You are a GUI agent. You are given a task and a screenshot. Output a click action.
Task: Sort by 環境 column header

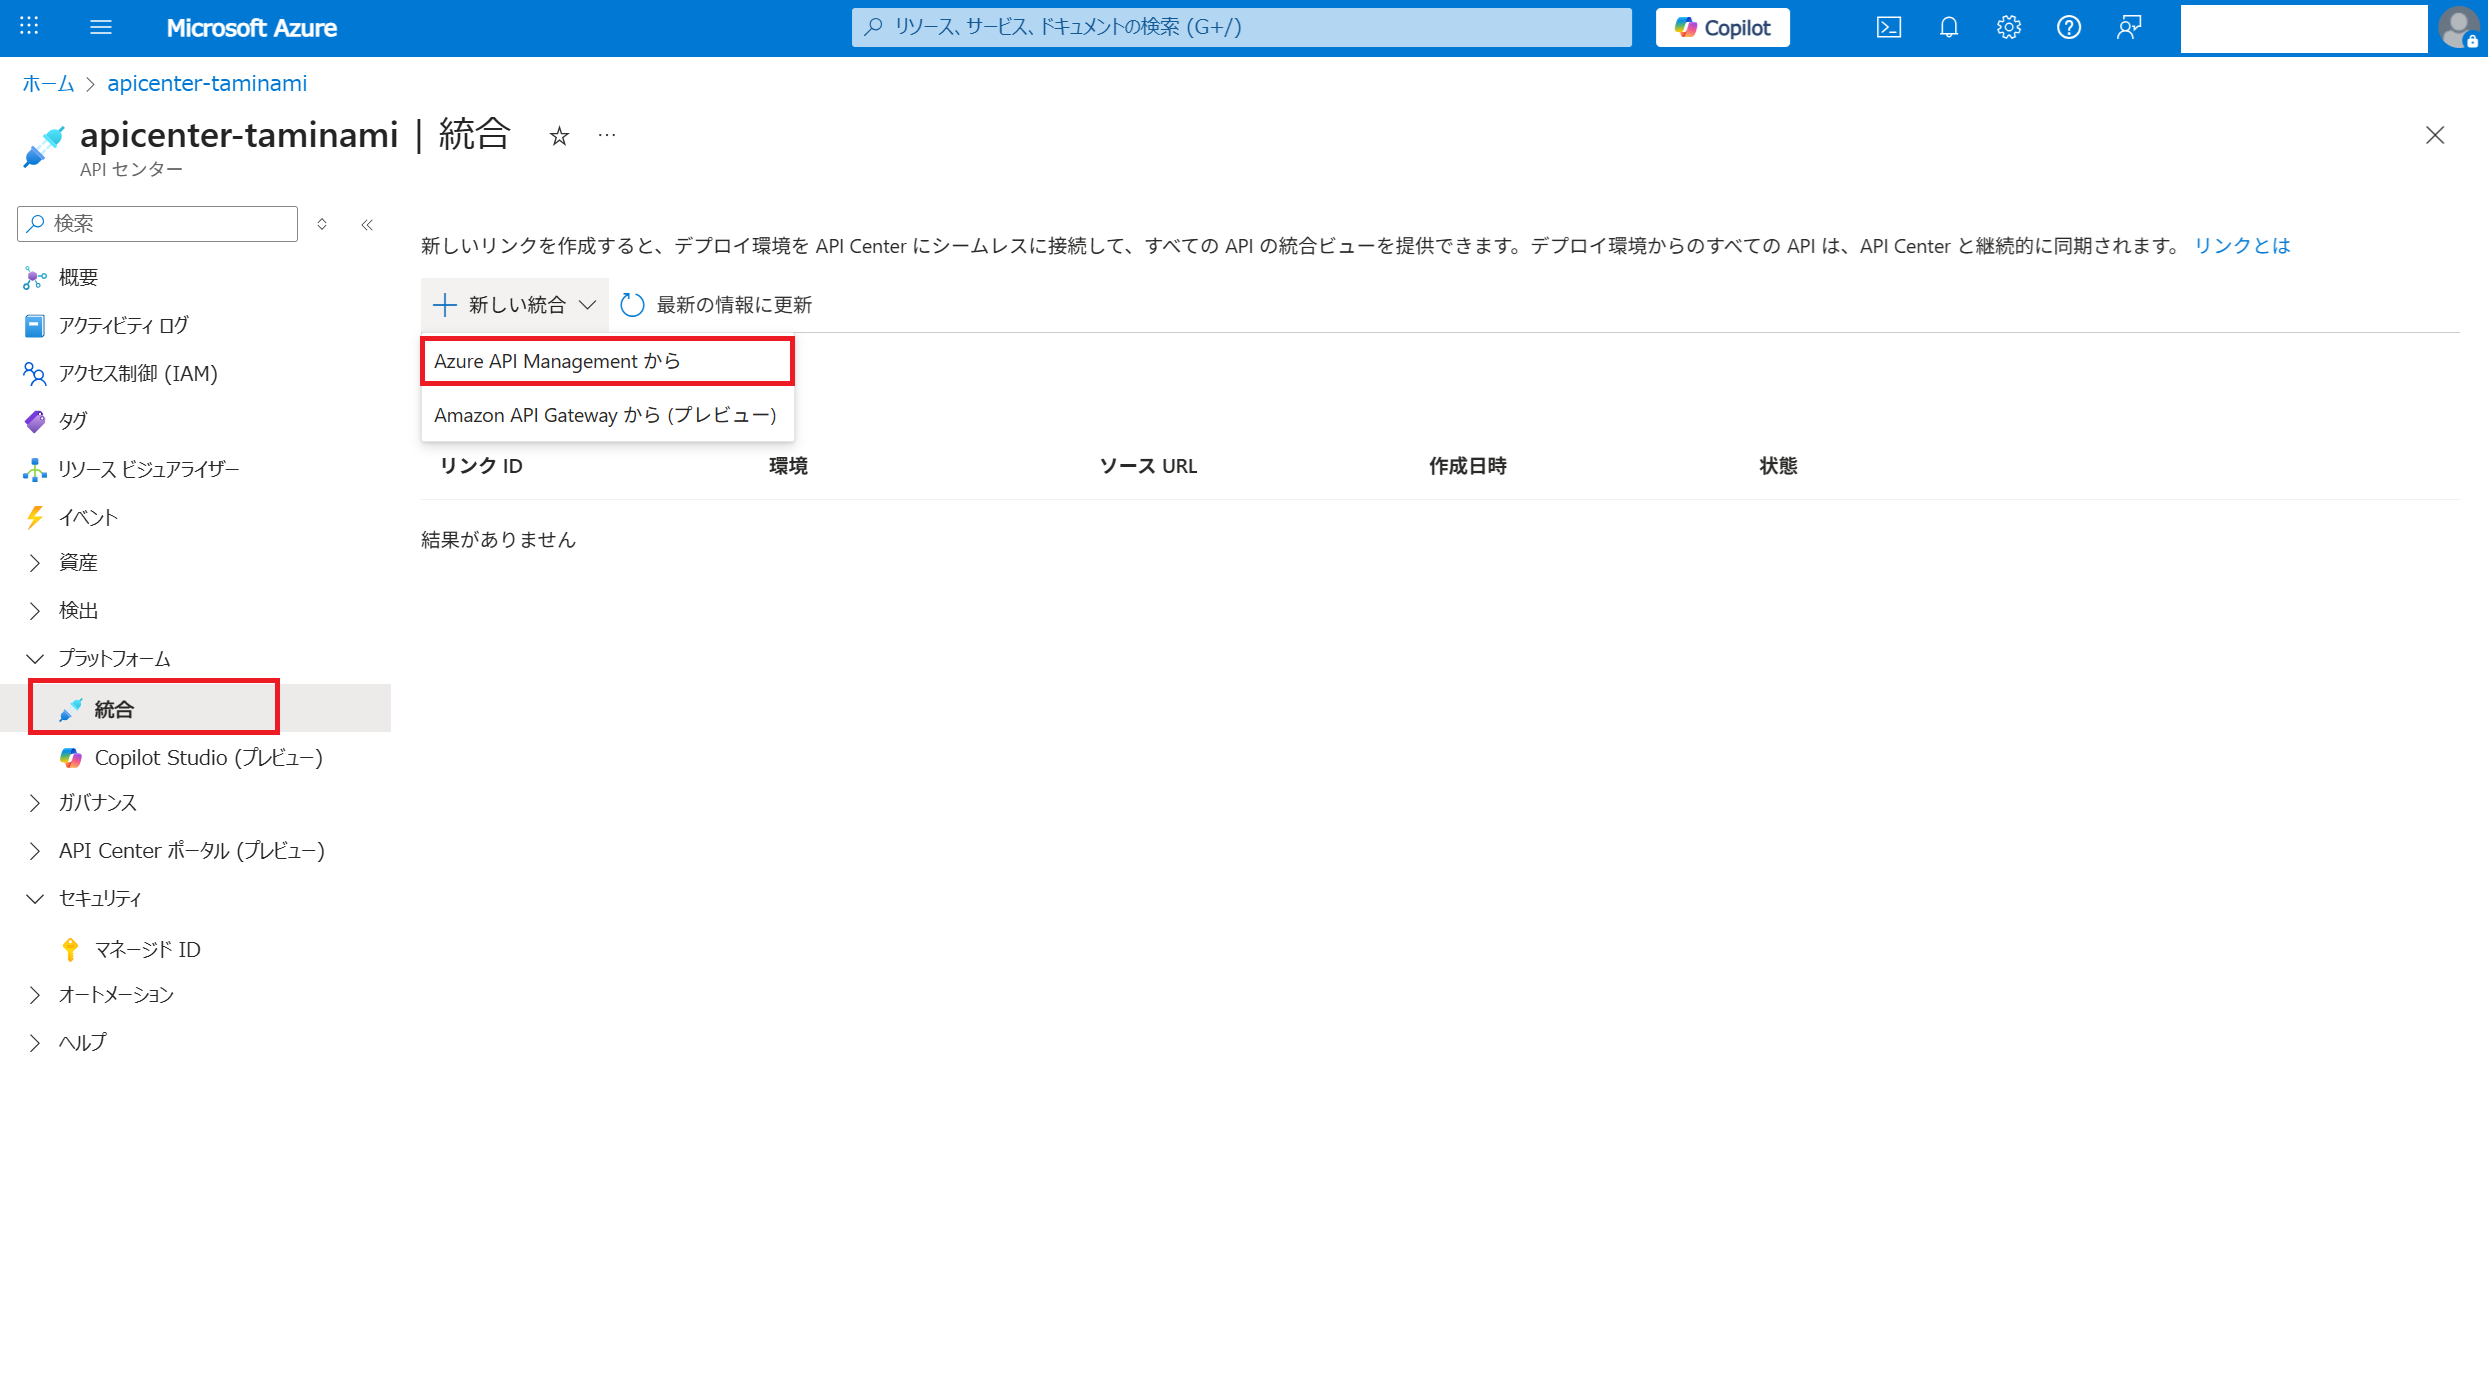click(x=788, y=466)
